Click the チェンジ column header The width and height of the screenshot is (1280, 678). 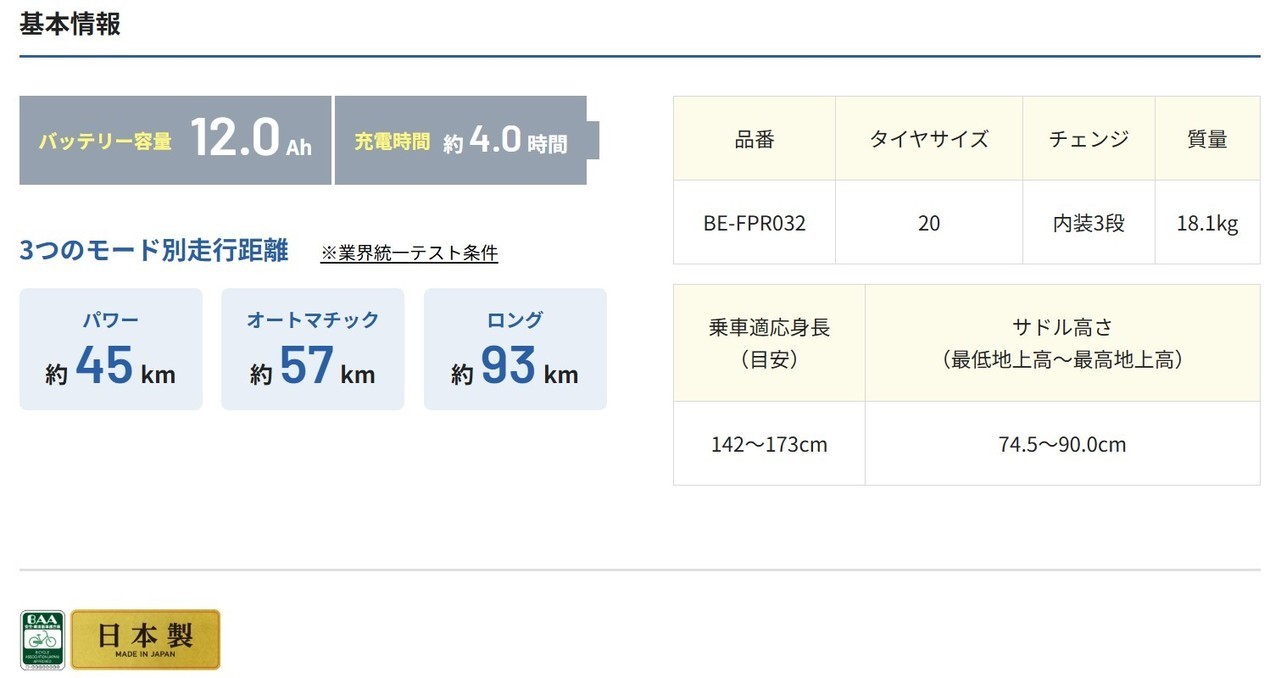(1089, 139)
